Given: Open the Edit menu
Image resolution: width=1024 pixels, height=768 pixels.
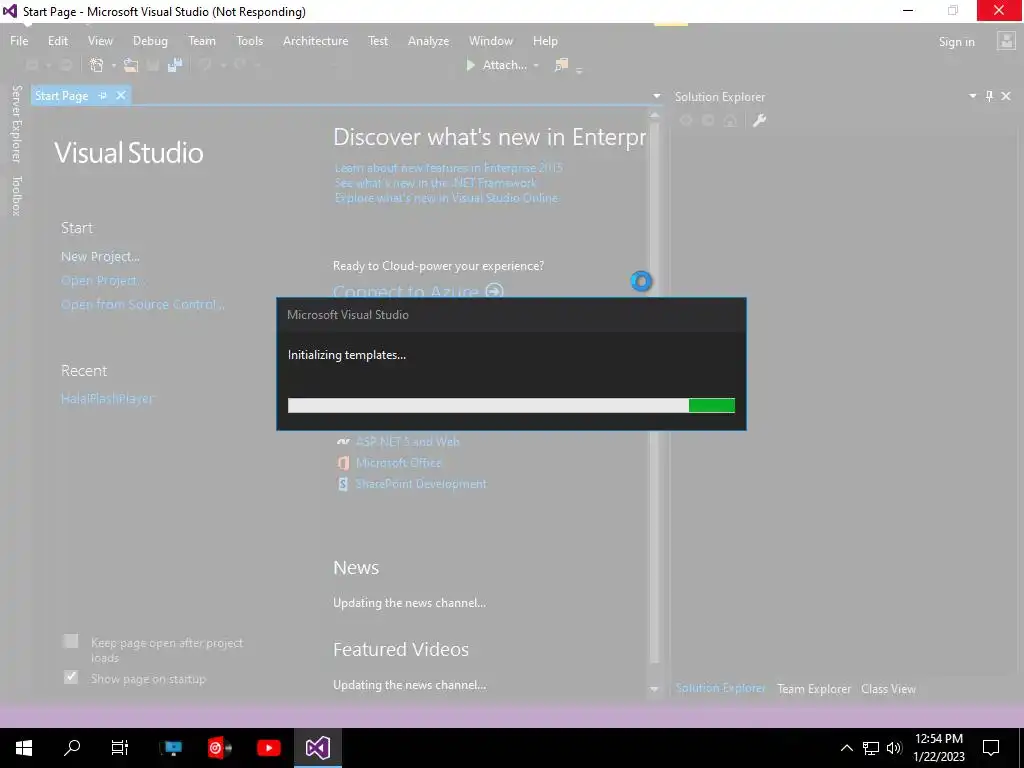Looking at the screenshot, I should tap(57, 40).
